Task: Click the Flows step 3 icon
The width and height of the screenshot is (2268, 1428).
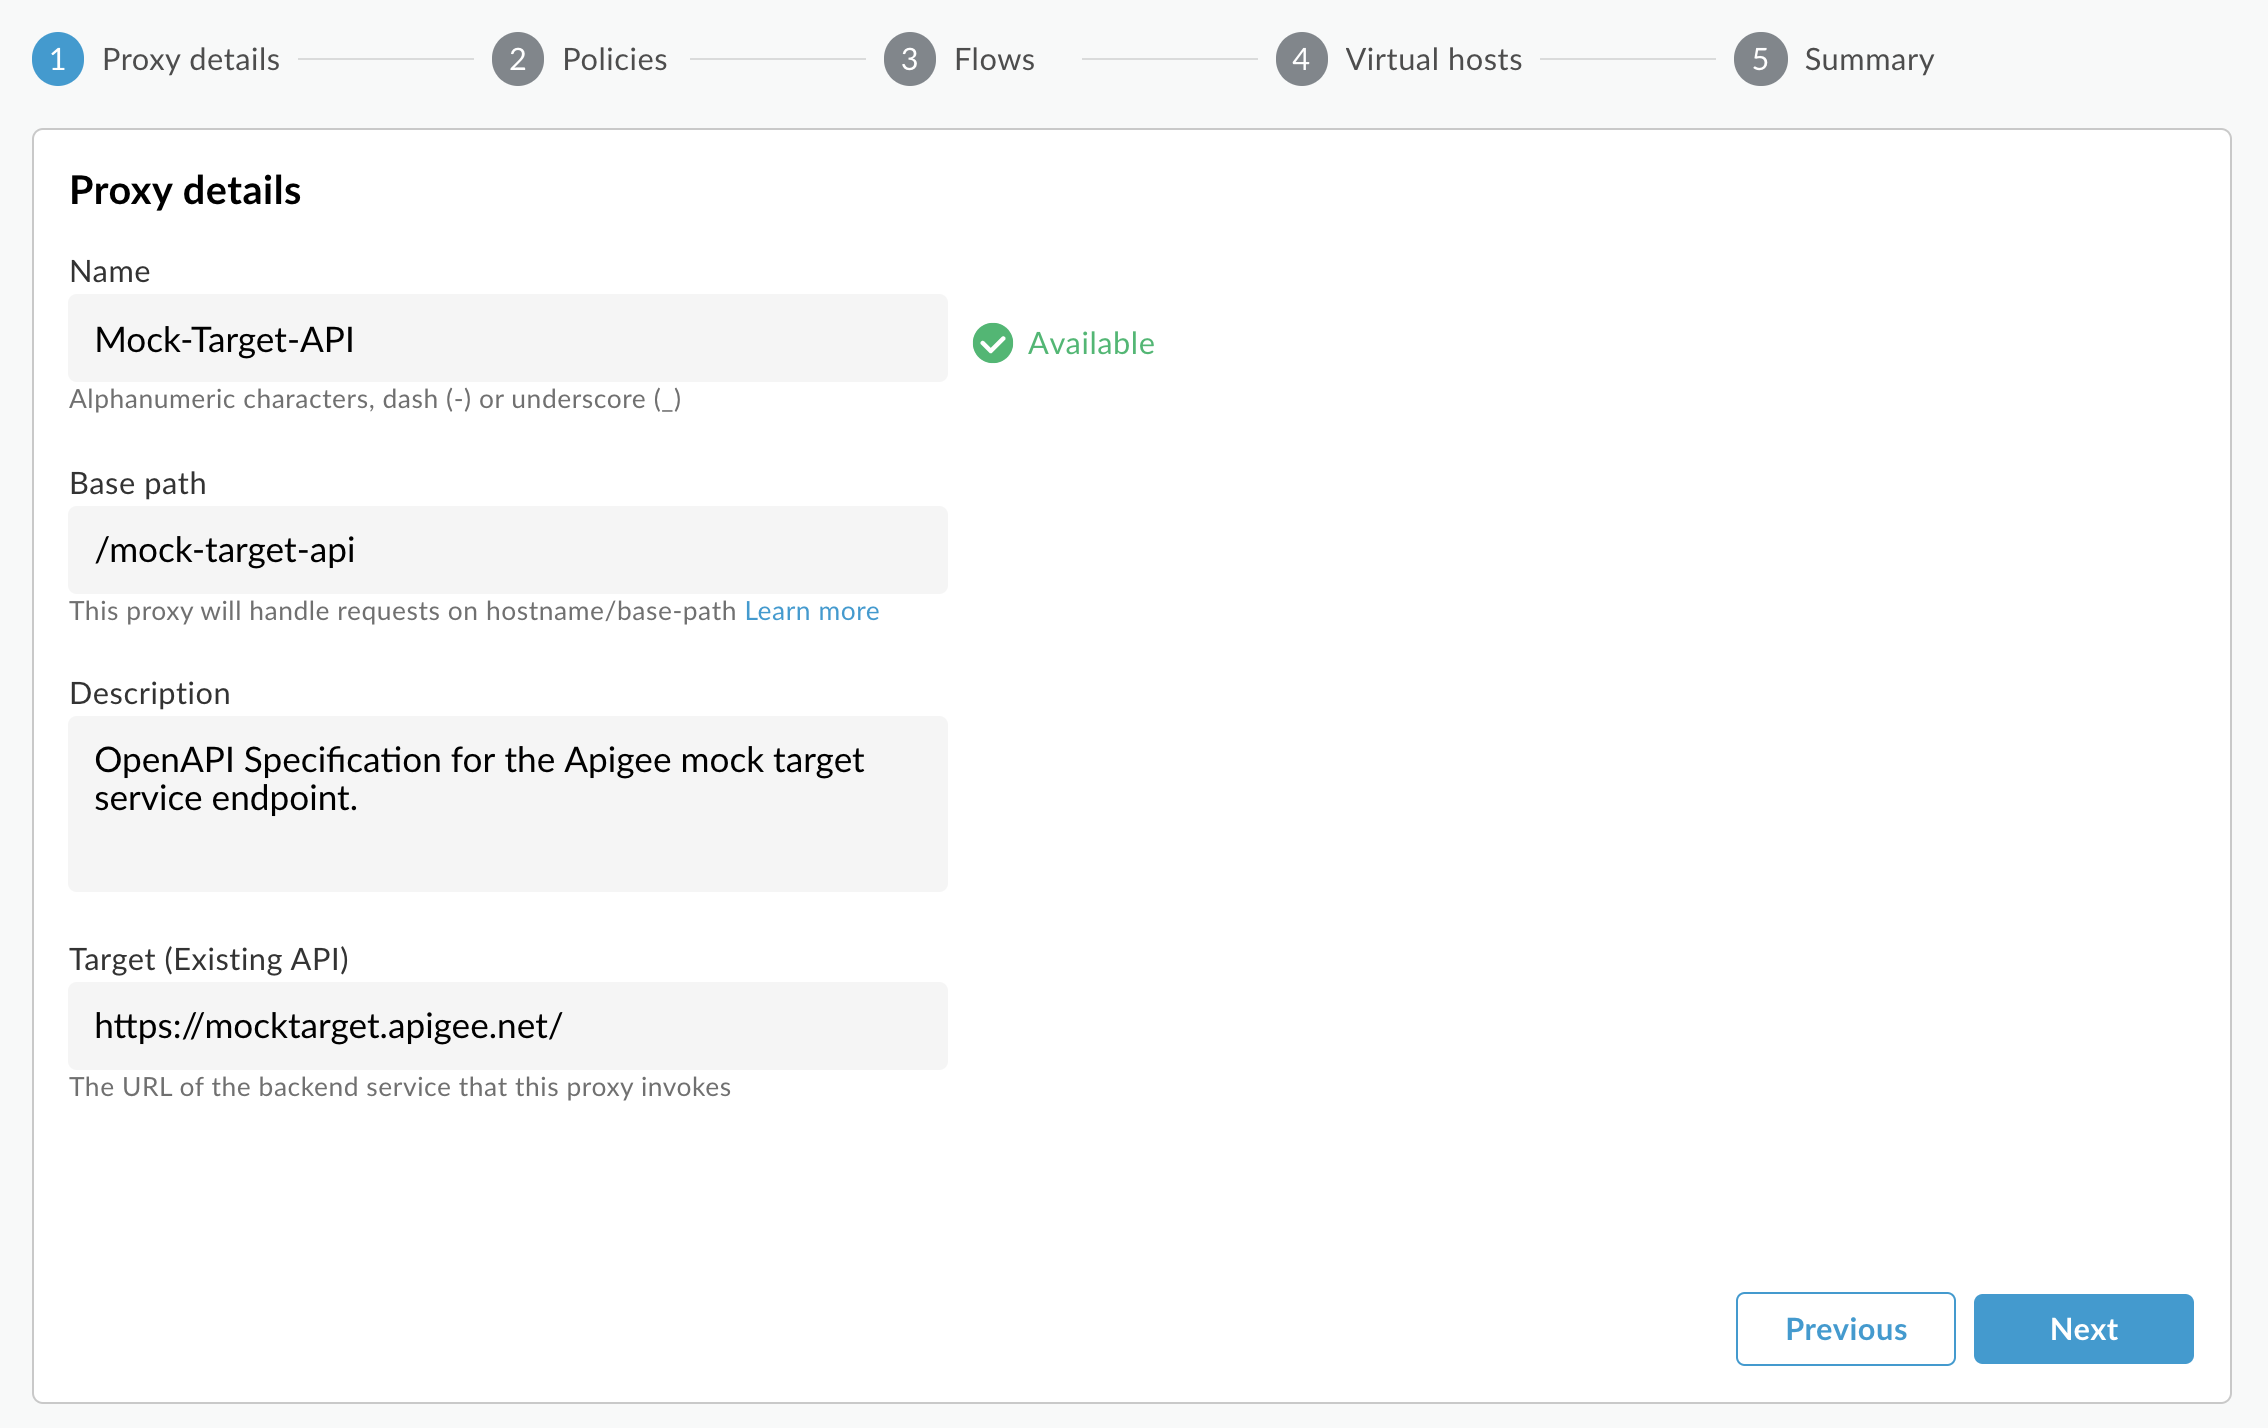Action: pos(910,58)
